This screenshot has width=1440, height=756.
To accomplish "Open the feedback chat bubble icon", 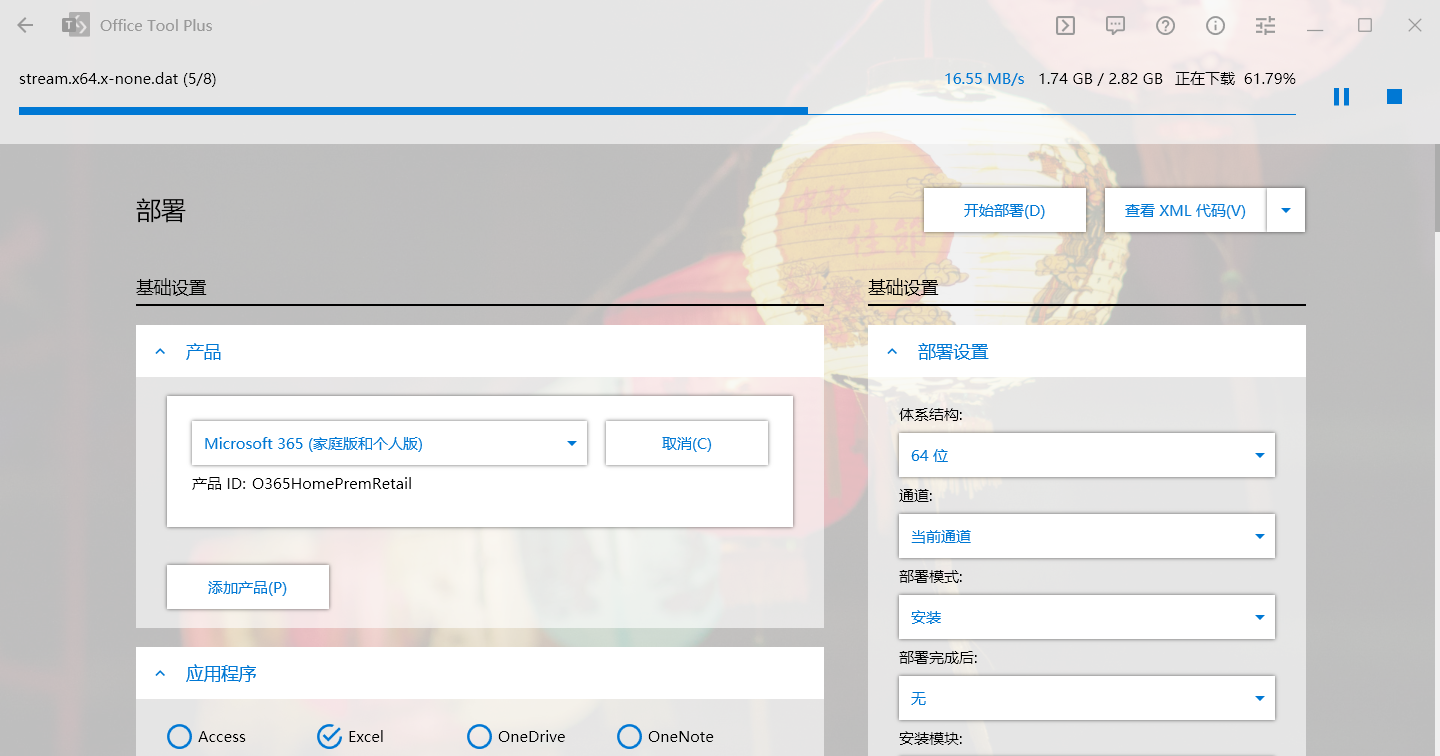I will (x=1115, y=26).
